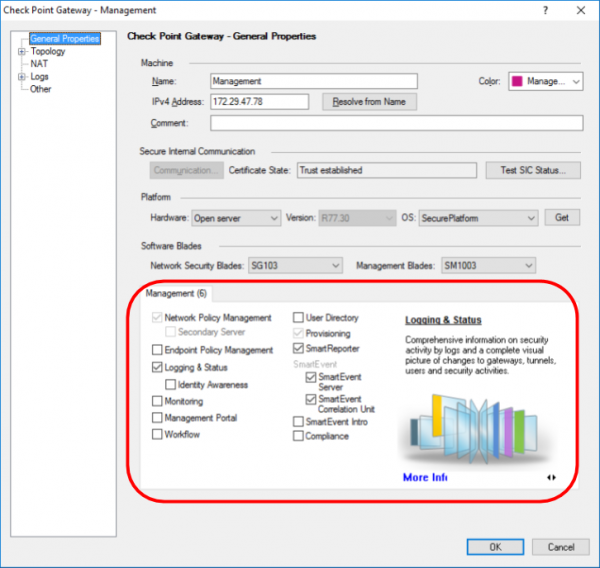Expand the Logs tree node

point(21,76)
